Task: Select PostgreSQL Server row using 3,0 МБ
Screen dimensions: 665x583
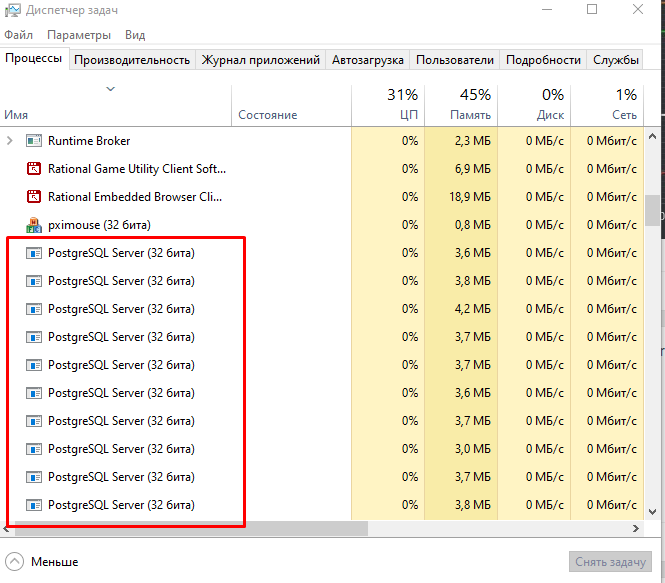Action: click(x=321, y=449)
